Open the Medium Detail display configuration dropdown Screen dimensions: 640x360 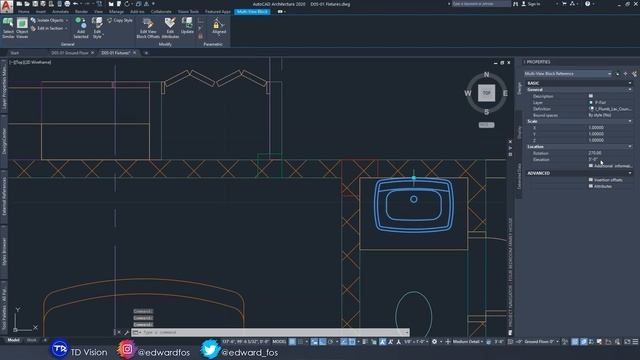(468, 342)
